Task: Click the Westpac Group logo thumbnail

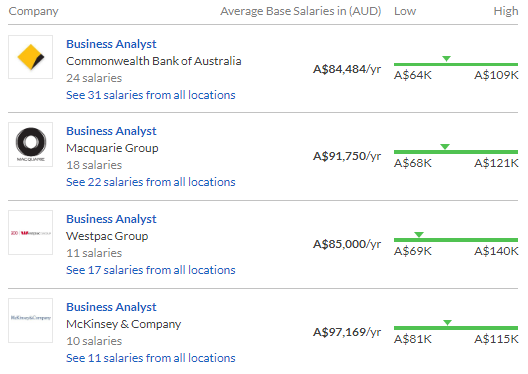Action: point(31,233)
